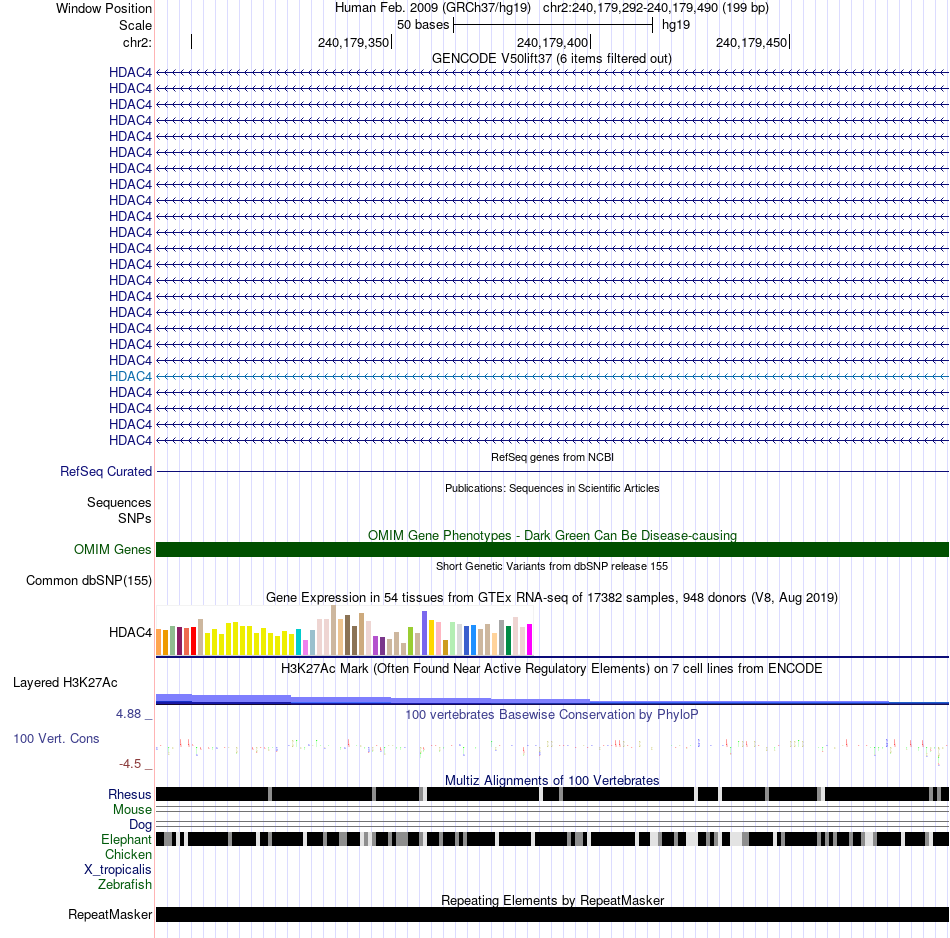Viewport: 950px width, 938px height.
Task: Select the Chicken species label
Action: tap(128, 854)
